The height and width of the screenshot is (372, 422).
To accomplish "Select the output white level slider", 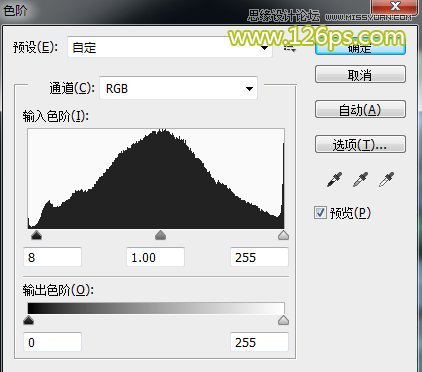I will pos(283,320).
